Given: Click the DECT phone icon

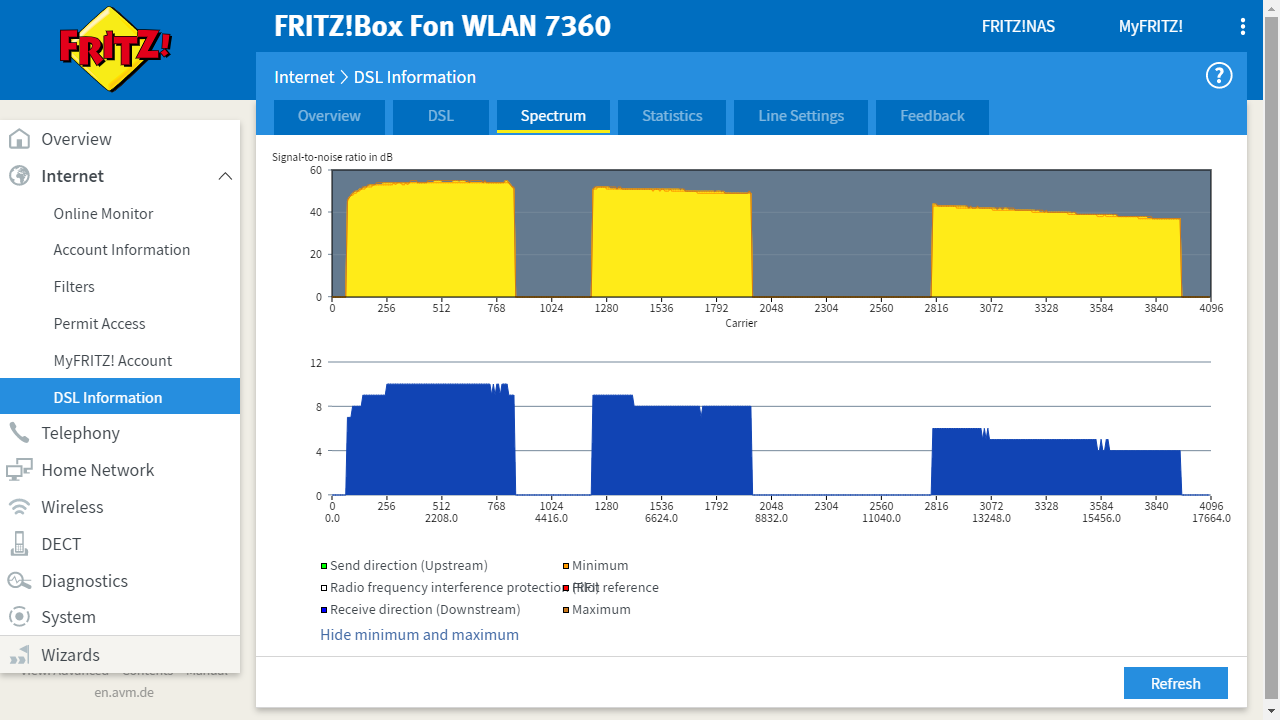Looking at the screenshot, I should tap(19, 544).
